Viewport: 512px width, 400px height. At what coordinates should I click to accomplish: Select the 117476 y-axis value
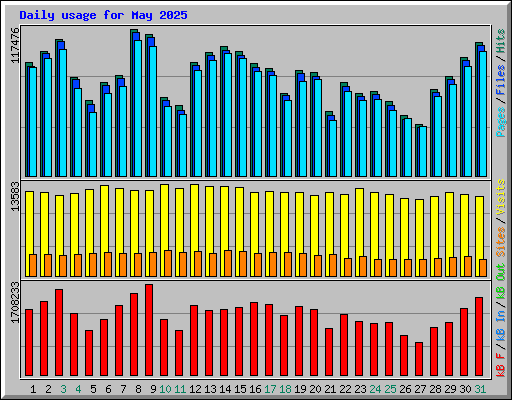(x=15, y=45)
